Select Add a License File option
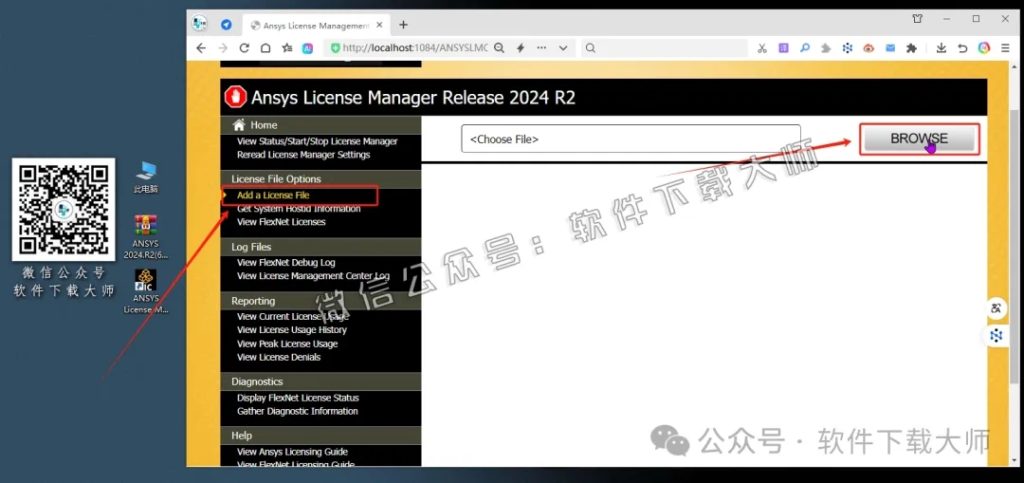 point(273,195)
